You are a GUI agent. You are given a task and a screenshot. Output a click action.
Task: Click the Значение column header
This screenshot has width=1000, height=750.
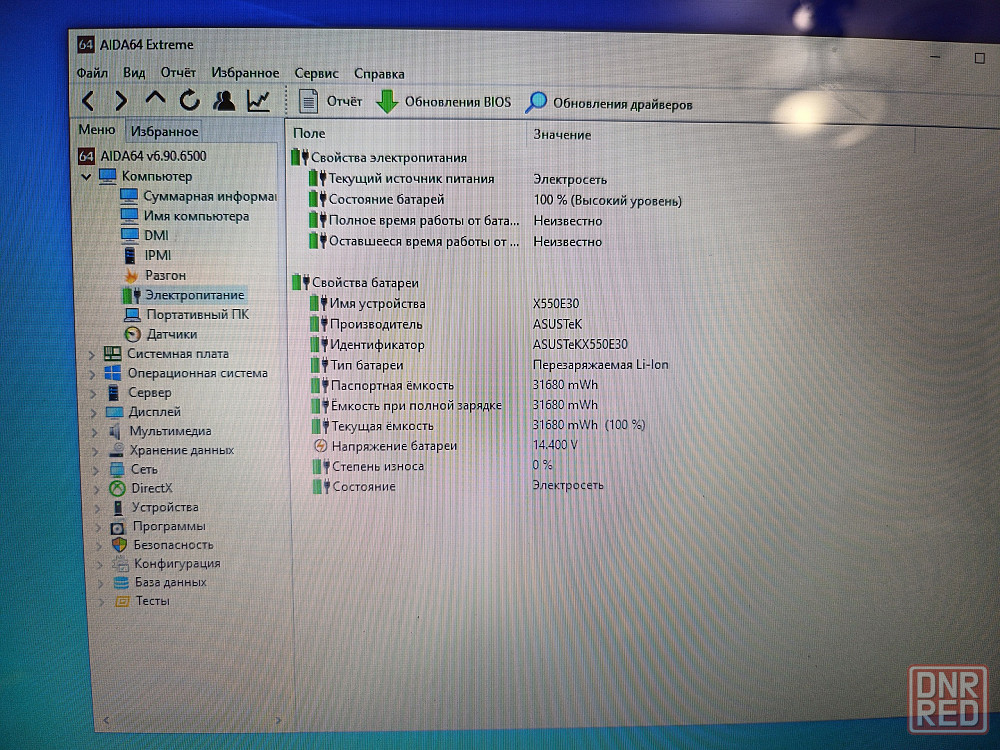(x=562, y=134)
